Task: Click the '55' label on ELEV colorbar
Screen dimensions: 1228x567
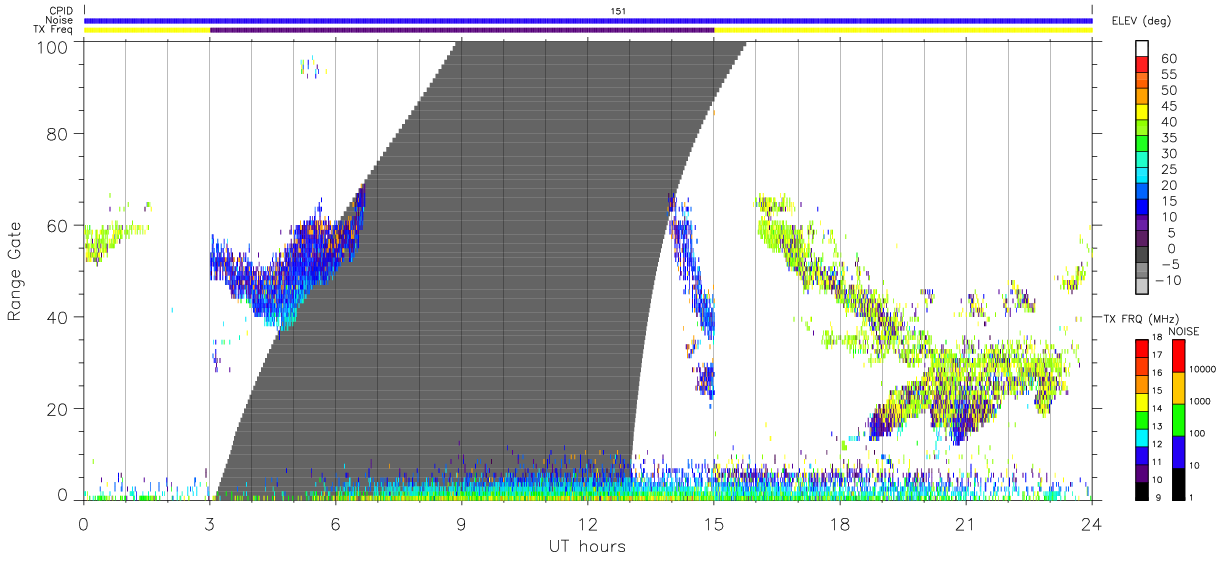Action: click(x=1169, y=75)
